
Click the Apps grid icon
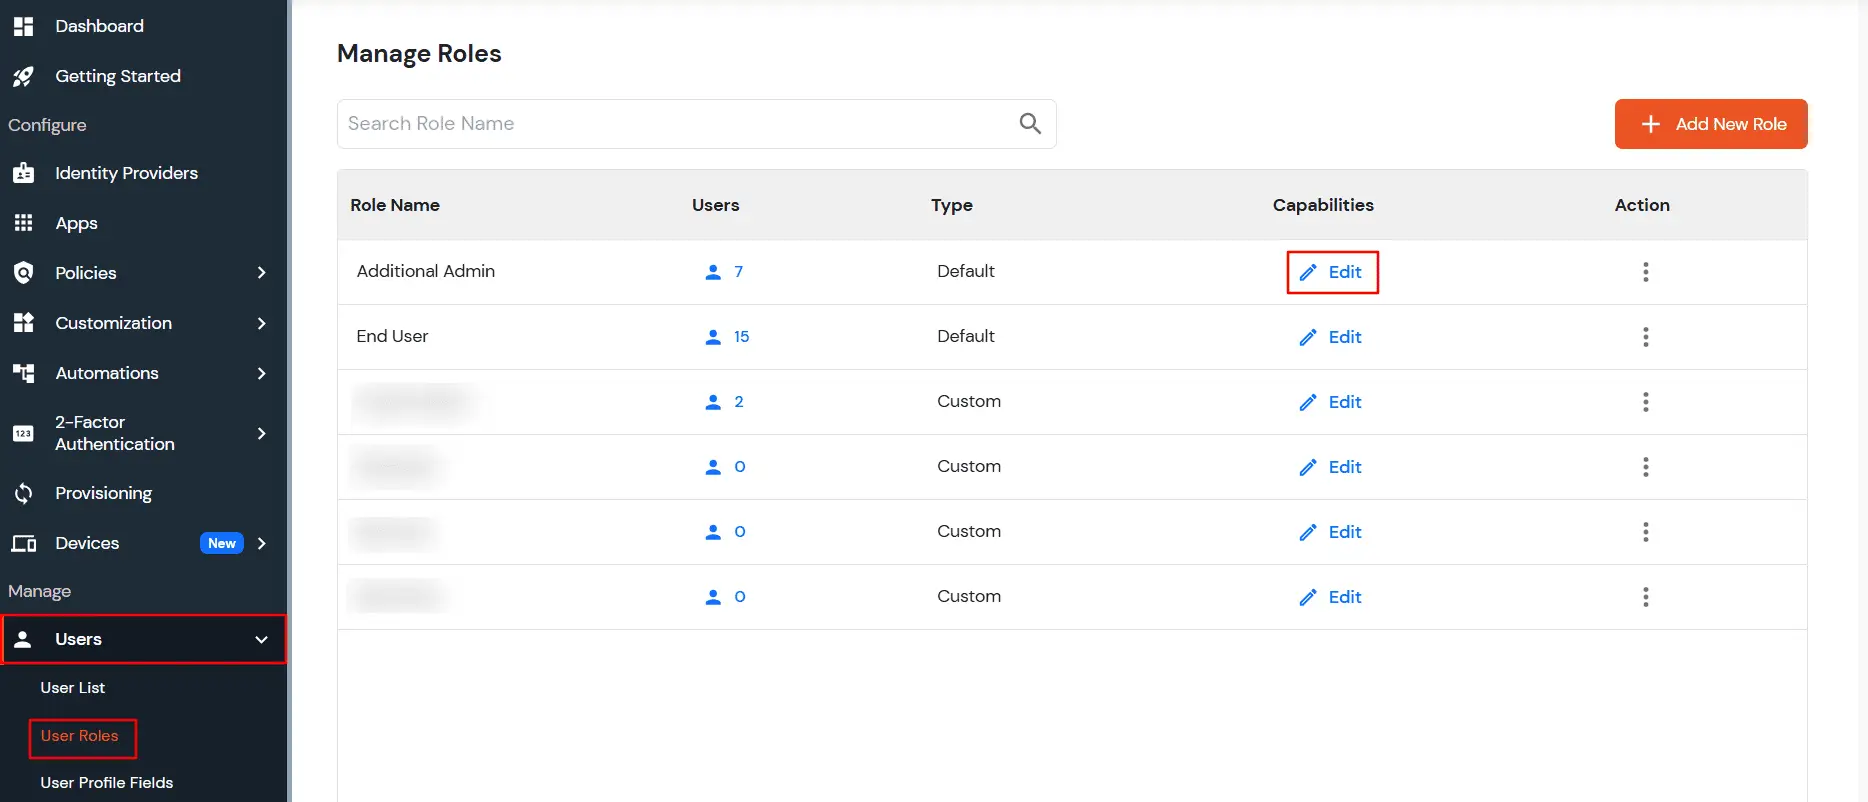coord(24,223)
